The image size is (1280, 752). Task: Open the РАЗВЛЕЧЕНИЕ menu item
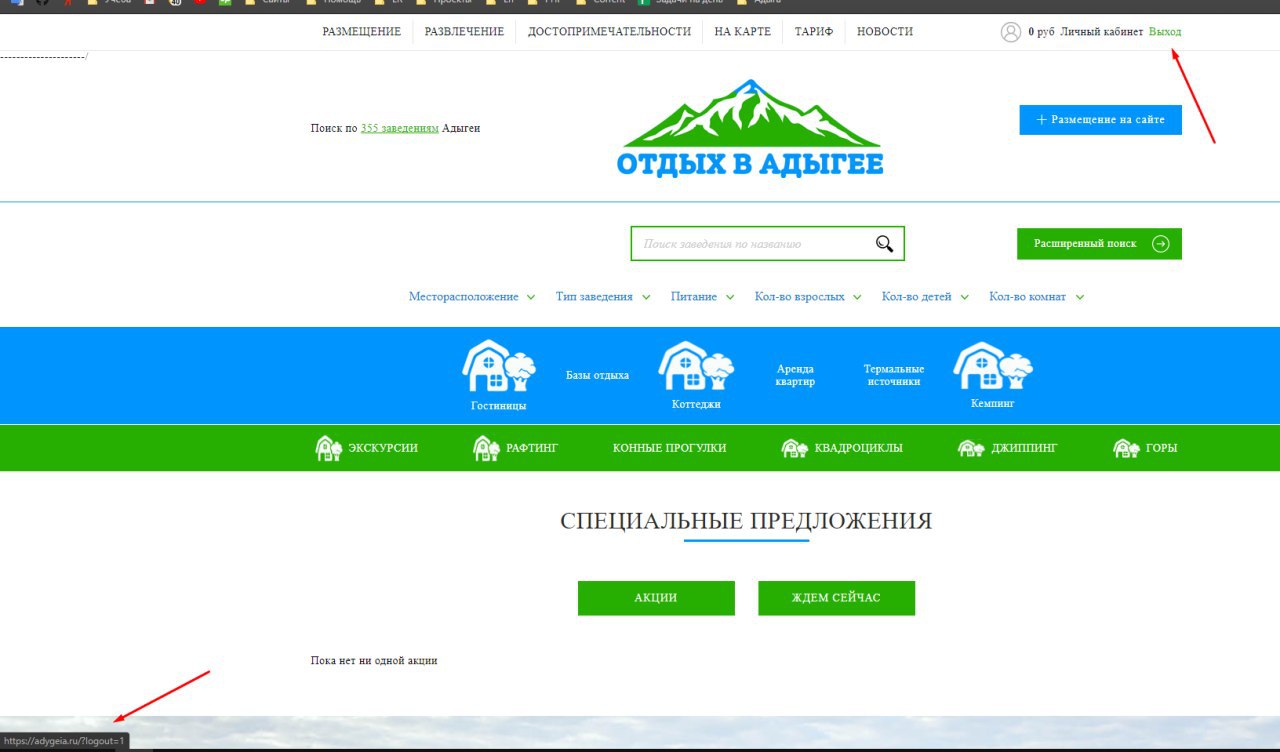click(x=464, y=32)
